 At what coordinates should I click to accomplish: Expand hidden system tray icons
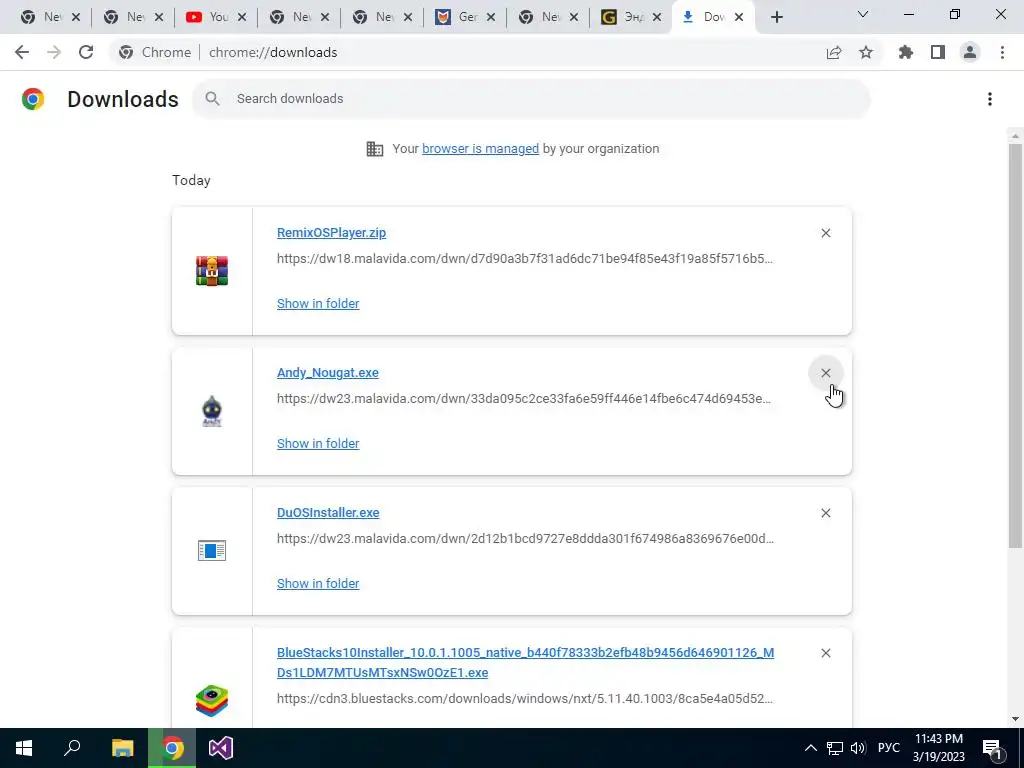click(x=810, y=748)
